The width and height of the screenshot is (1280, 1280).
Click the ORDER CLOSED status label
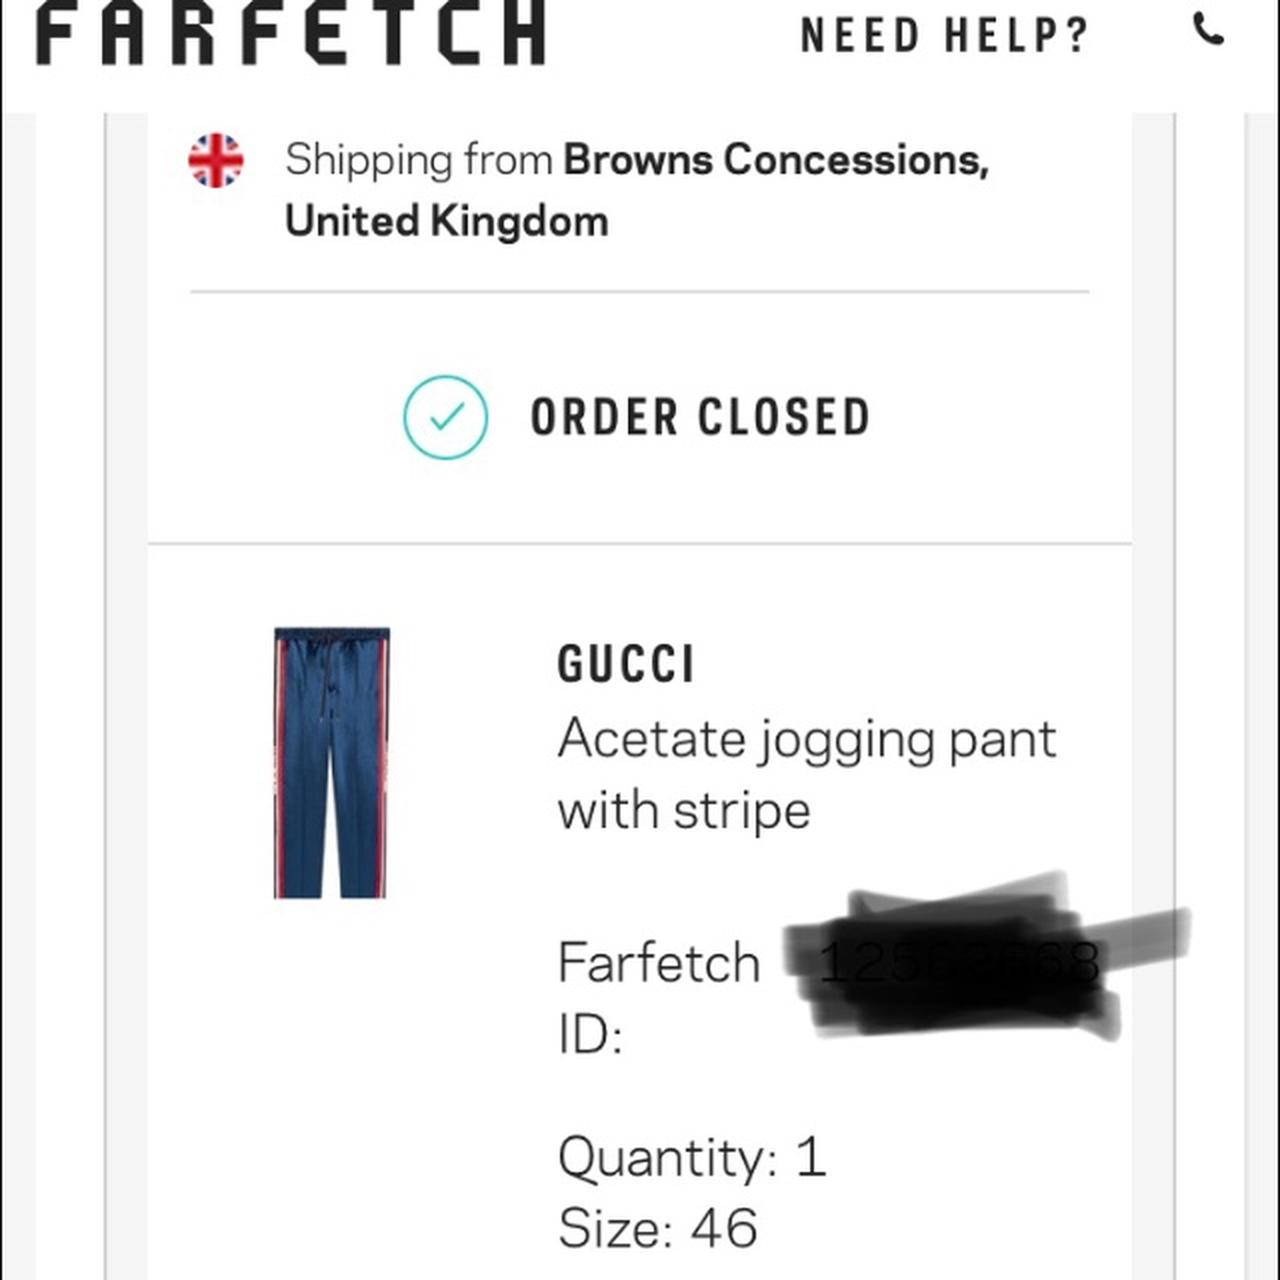click(698, 417)
